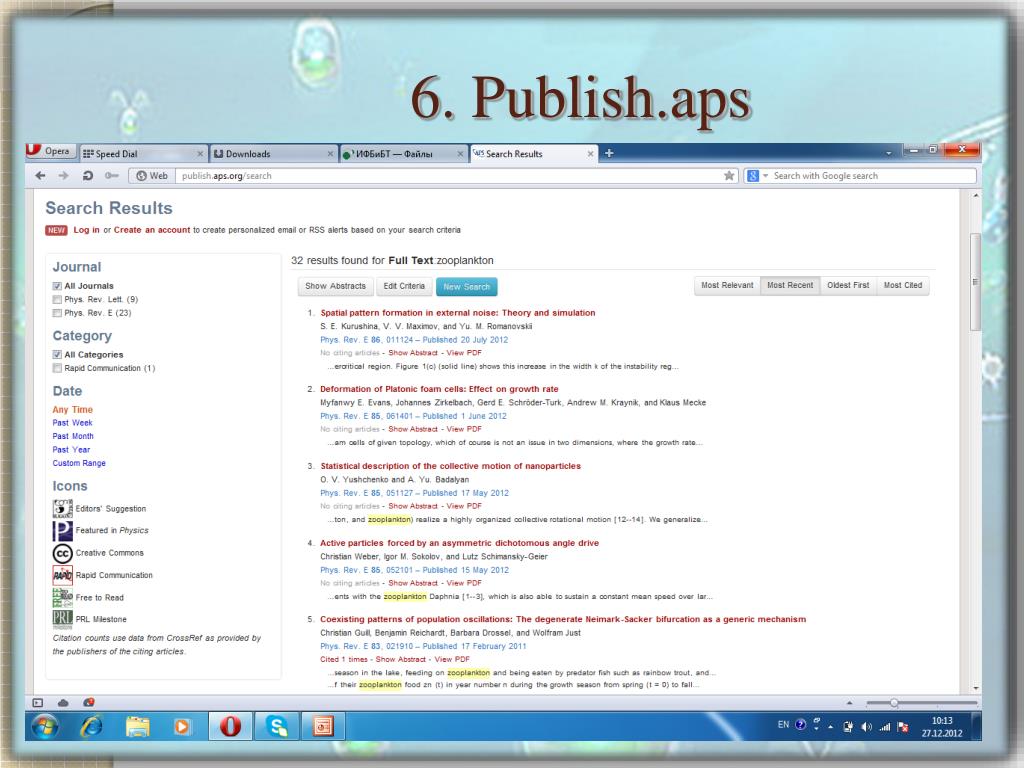Image resolution: width=1024 pixels, height=768 pixels.
Task: Open the Deformation of Platonic foam cells article
Action: pyautogui.click(x=440, y=389)
